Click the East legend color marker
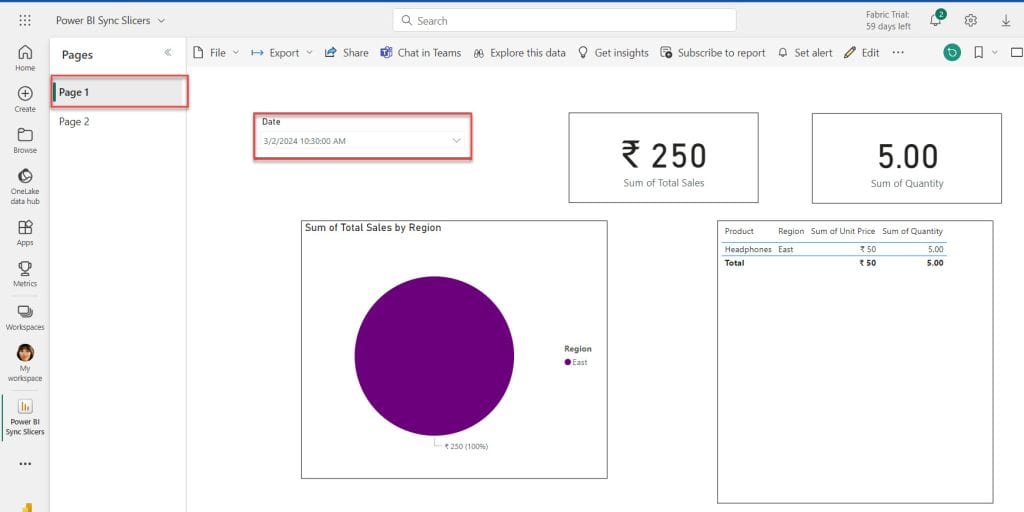The height and width of the screenshot is (512, 1024). [568, 362]
